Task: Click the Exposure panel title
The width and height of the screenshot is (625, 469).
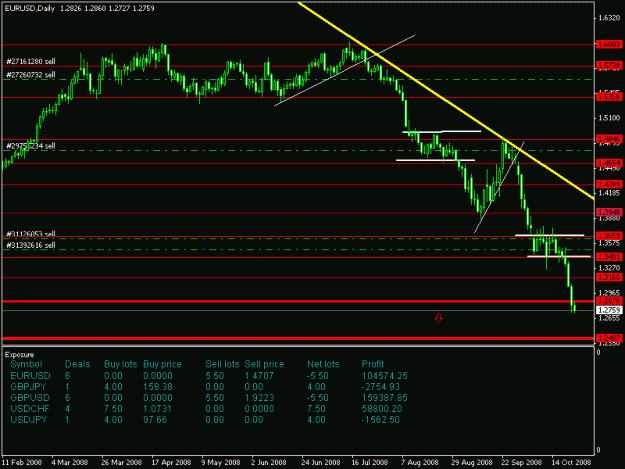Action: coord(20,355)
